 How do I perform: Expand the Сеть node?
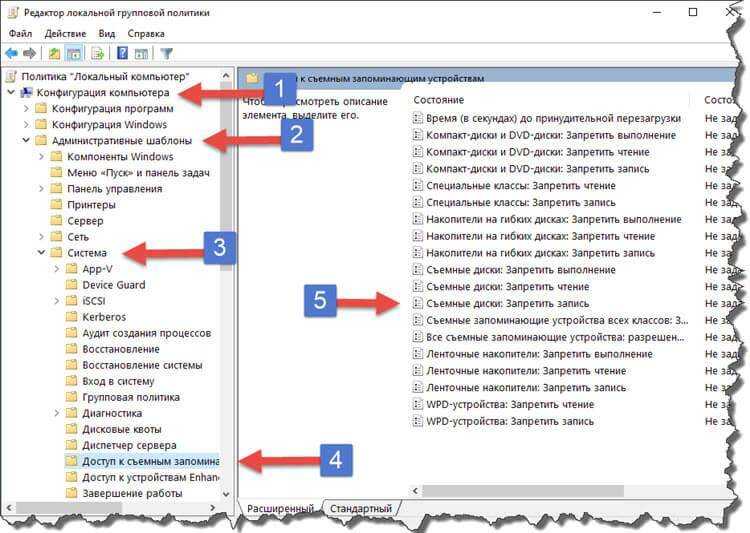coord(42,237)
